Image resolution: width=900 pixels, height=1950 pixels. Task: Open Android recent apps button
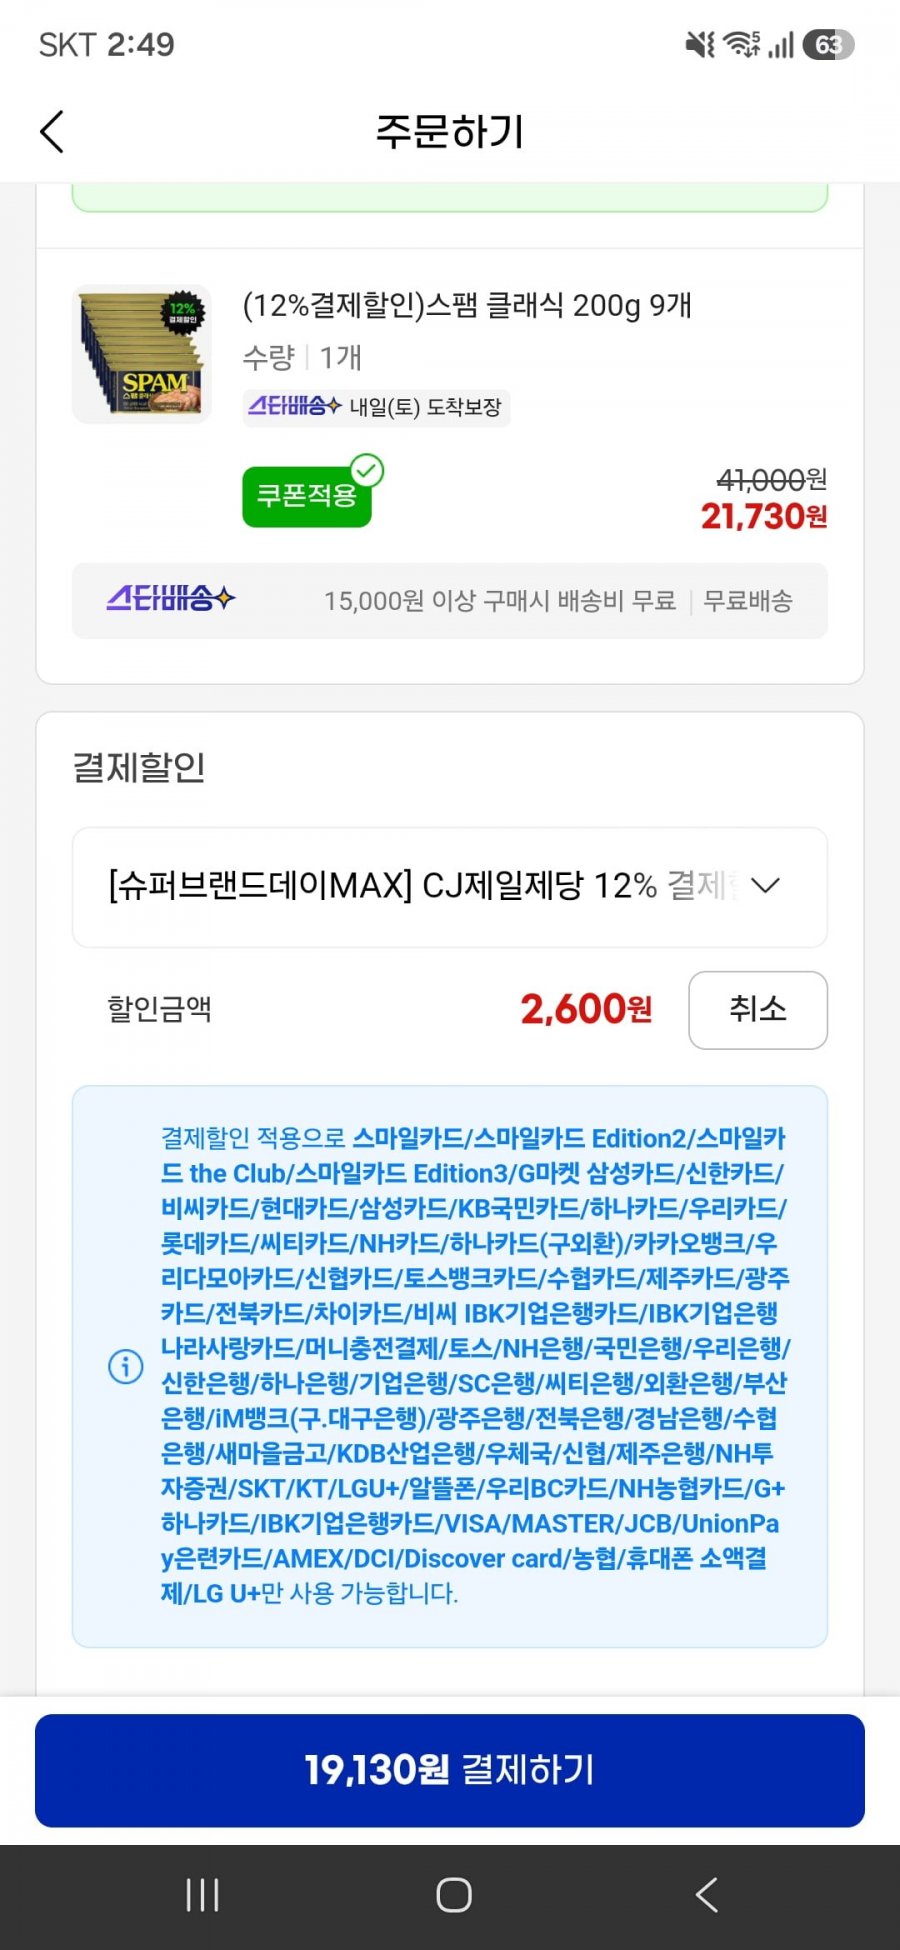tap(203, 1895)
